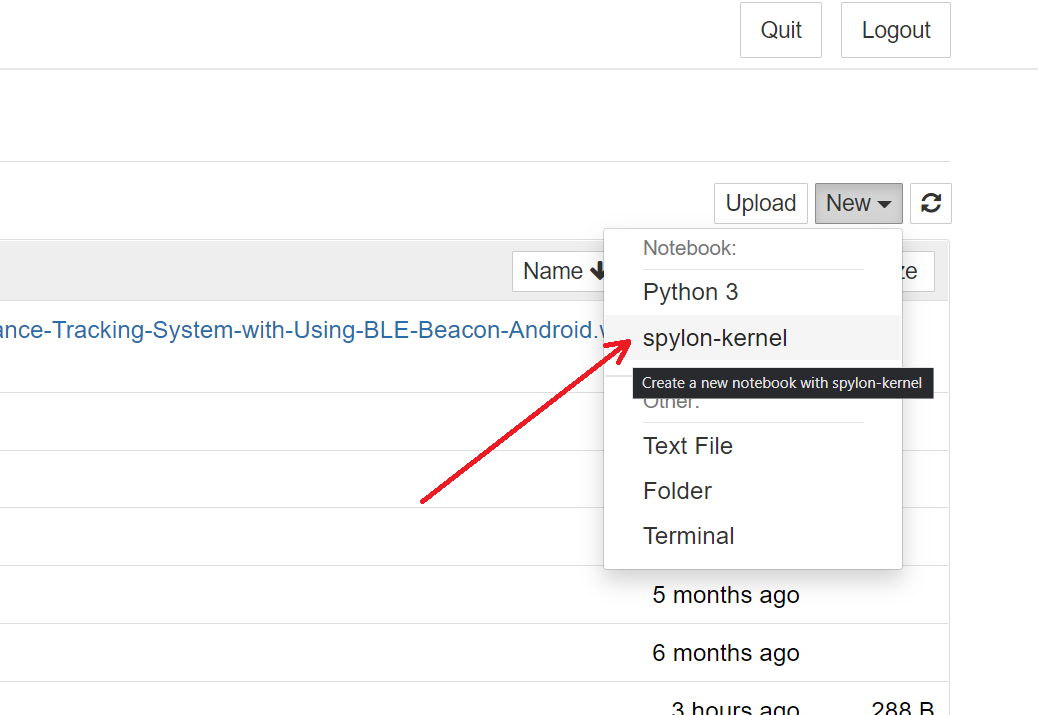Image resolution: width=1038 pixels, height=715 pixels.
Task: Sort files by Name column
Action: pos(553,271)
